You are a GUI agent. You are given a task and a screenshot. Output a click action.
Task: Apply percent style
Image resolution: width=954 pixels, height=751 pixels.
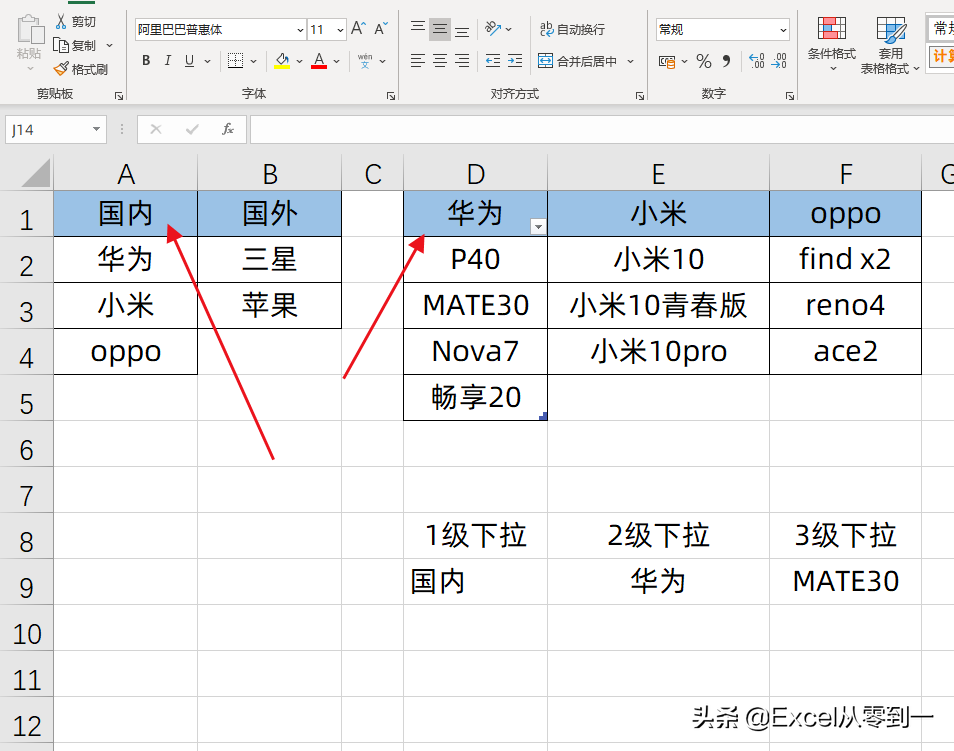click(x=704, y=61)
